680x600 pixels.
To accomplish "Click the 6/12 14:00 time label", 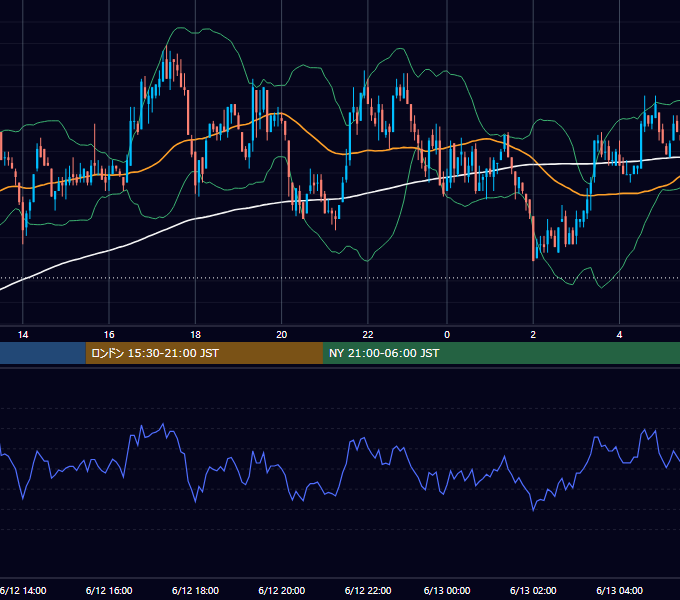I will coord(23,590).
